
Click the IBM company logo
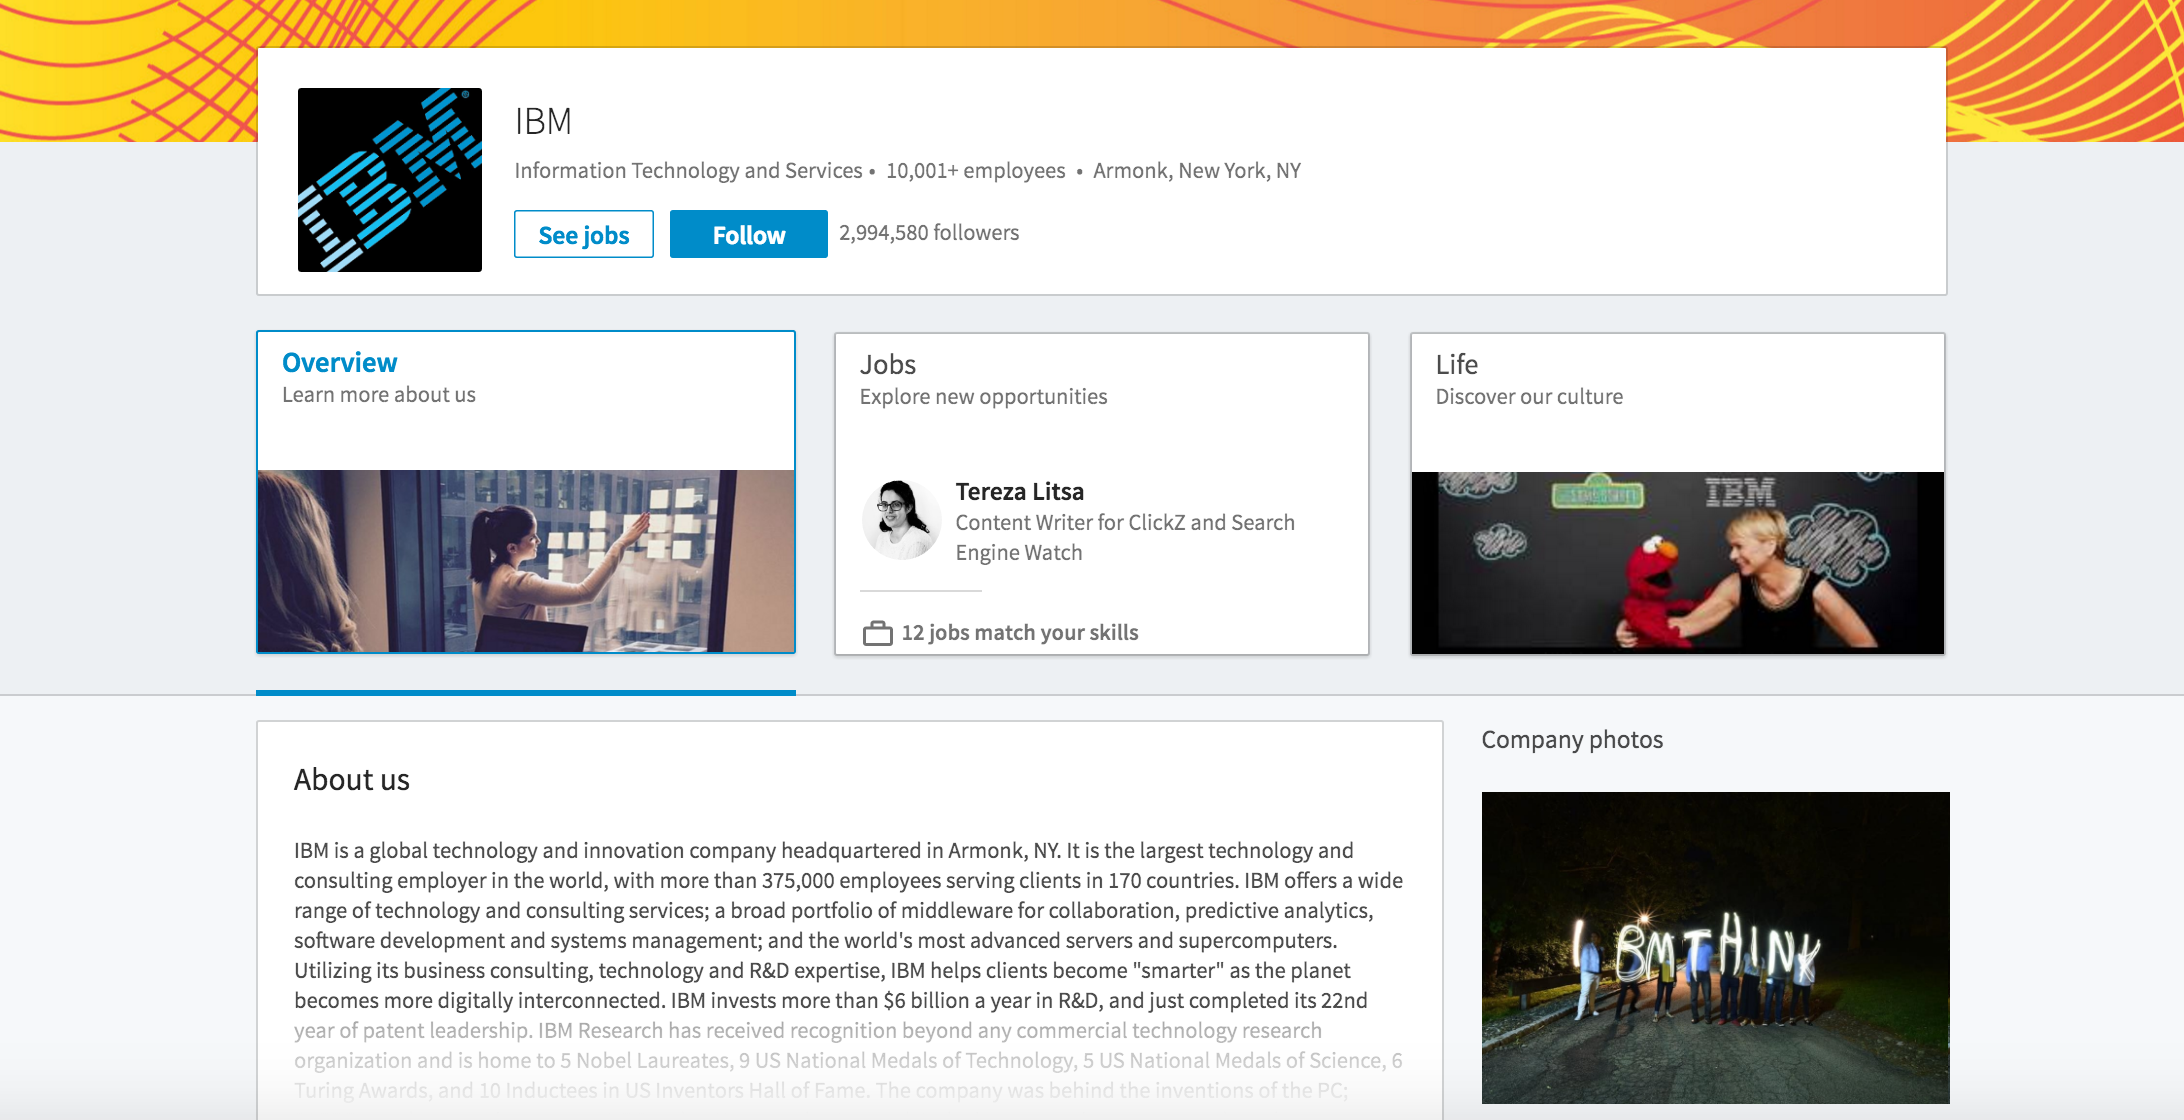click(389, 180)
